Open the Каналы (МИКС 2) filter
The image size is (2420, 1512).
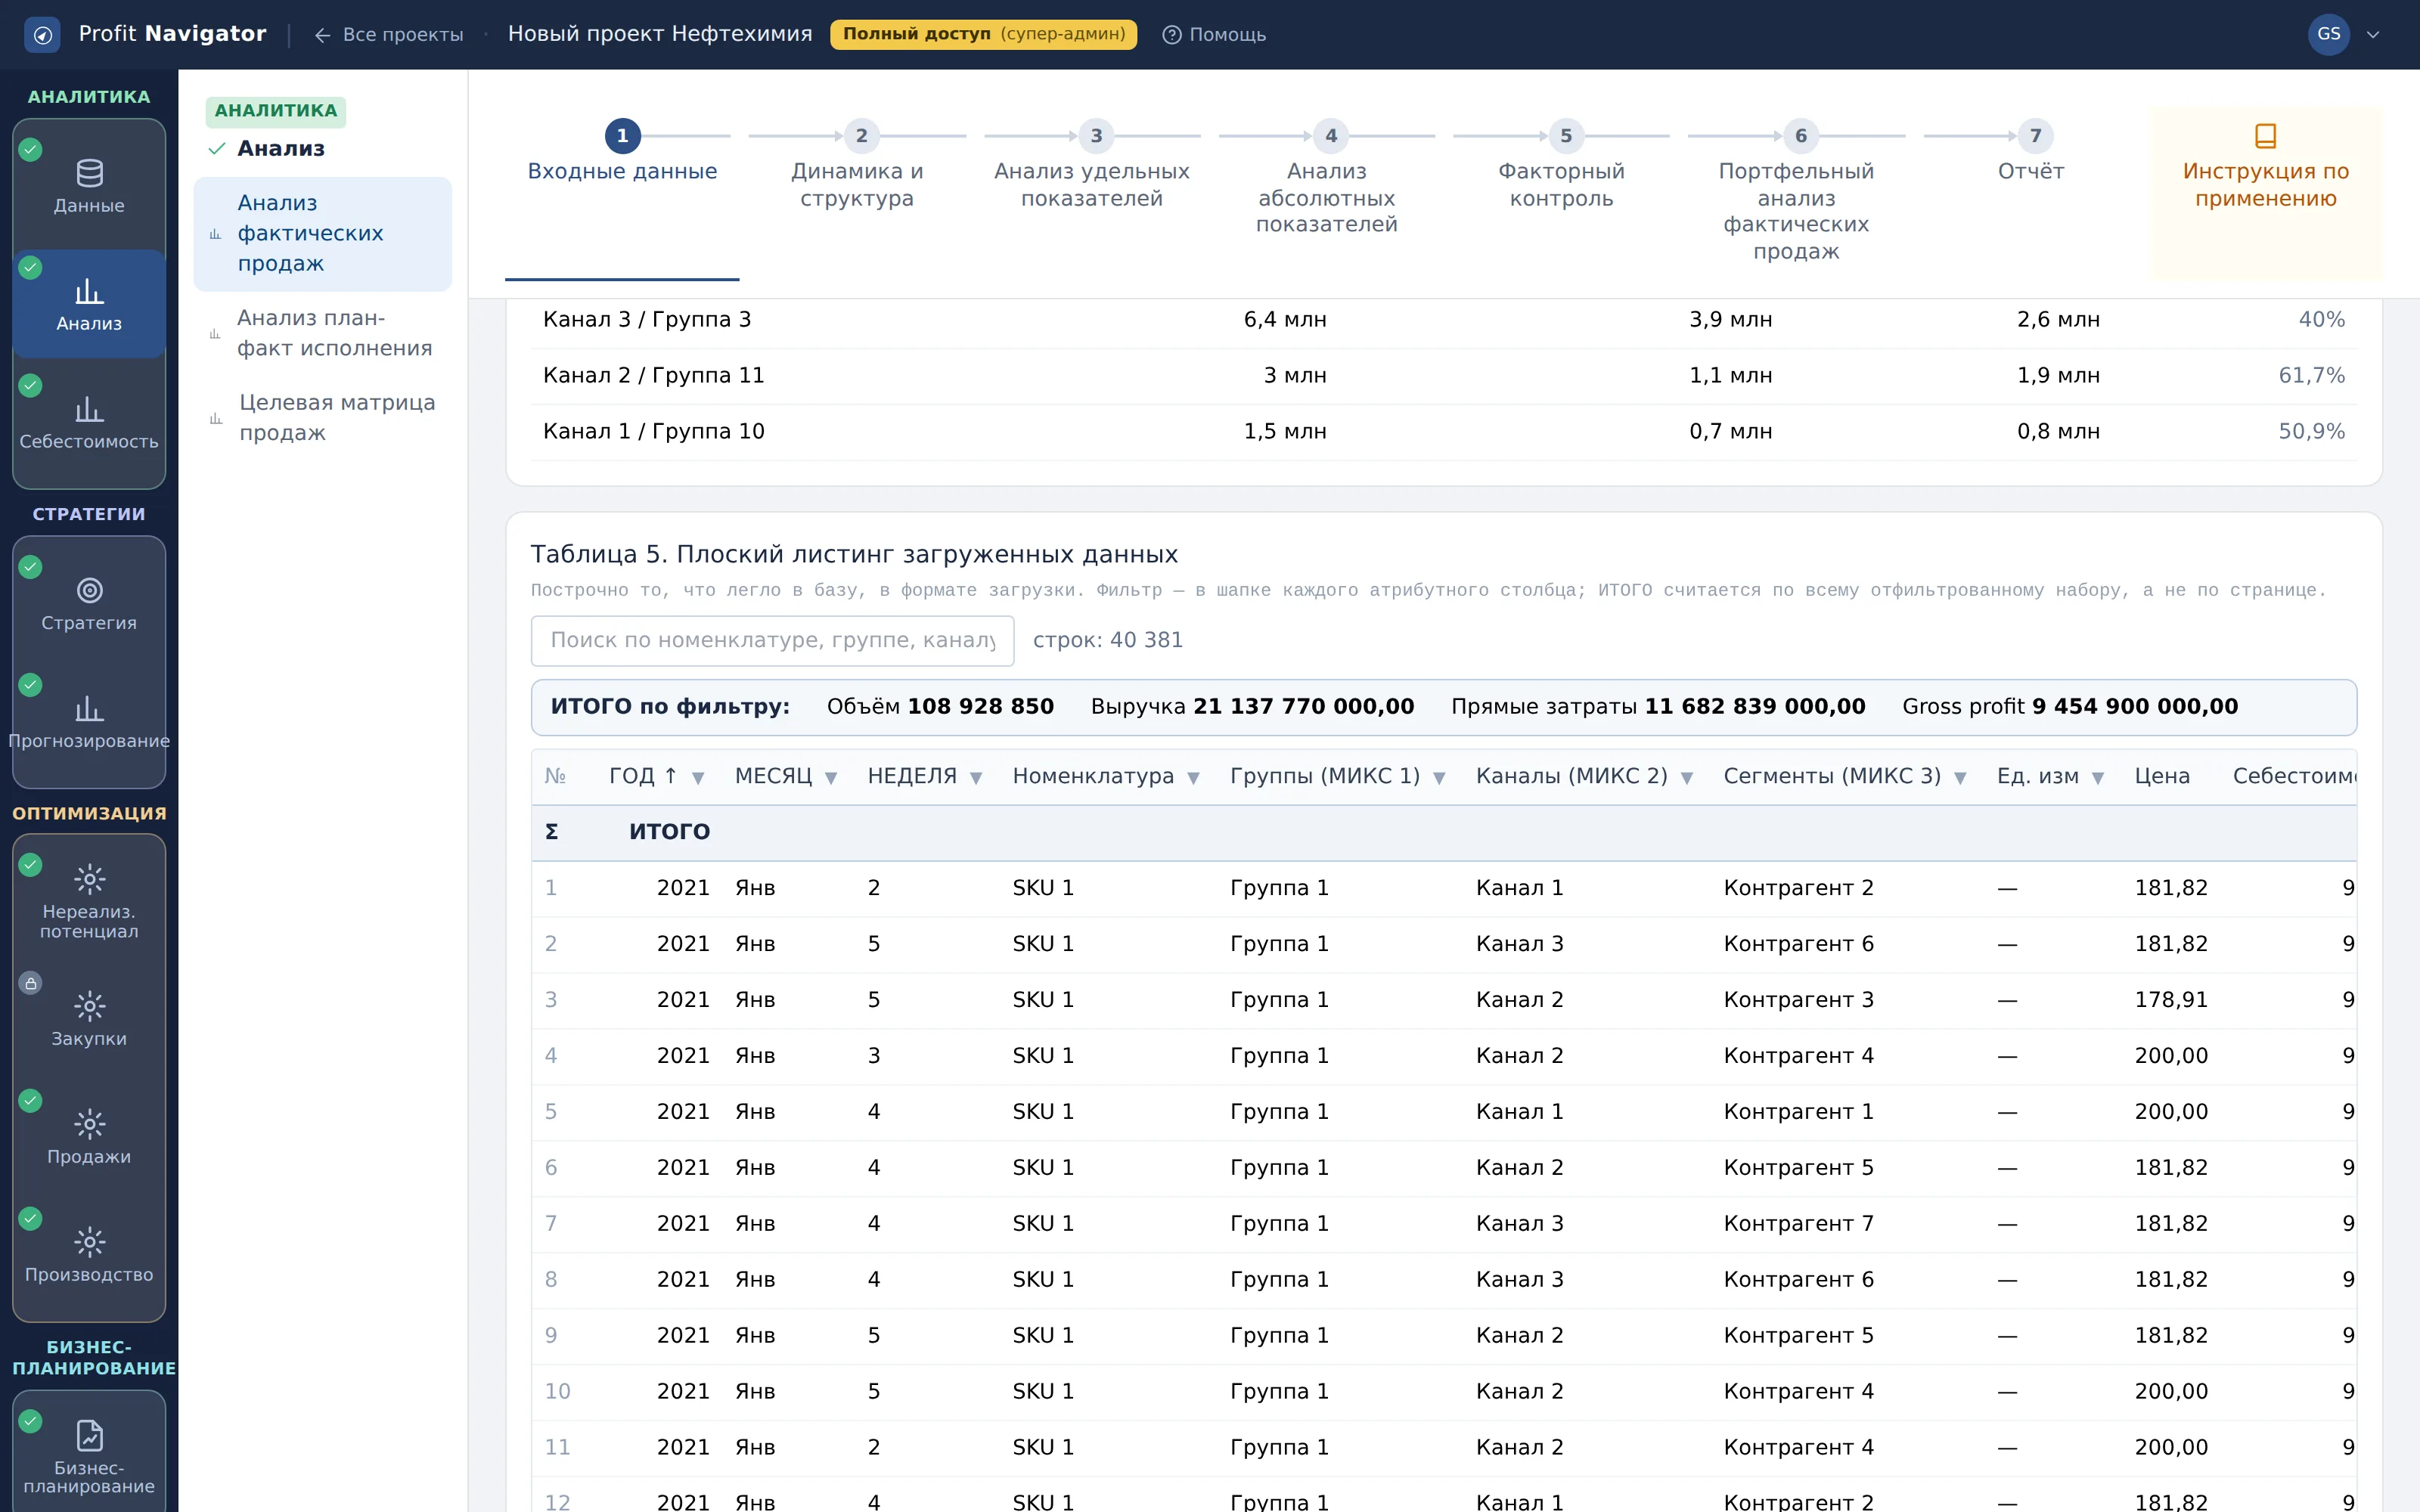point(1687,778)
